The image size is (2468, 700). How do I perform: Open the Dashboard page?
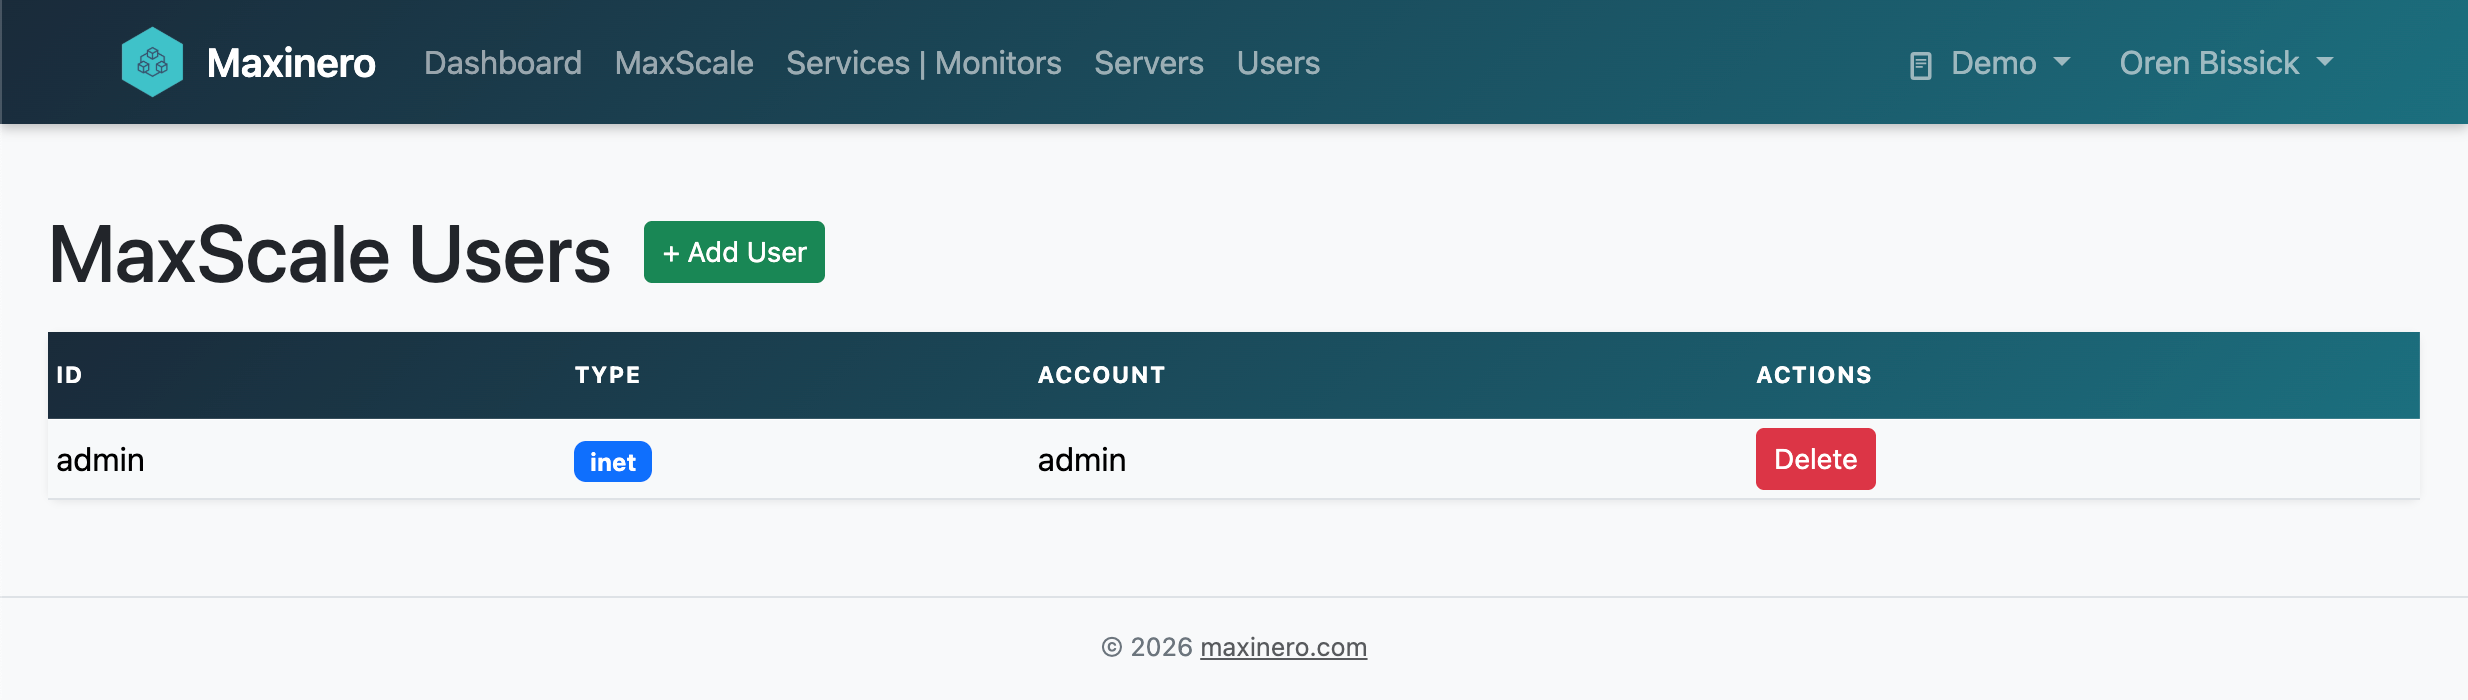(502, 63)
